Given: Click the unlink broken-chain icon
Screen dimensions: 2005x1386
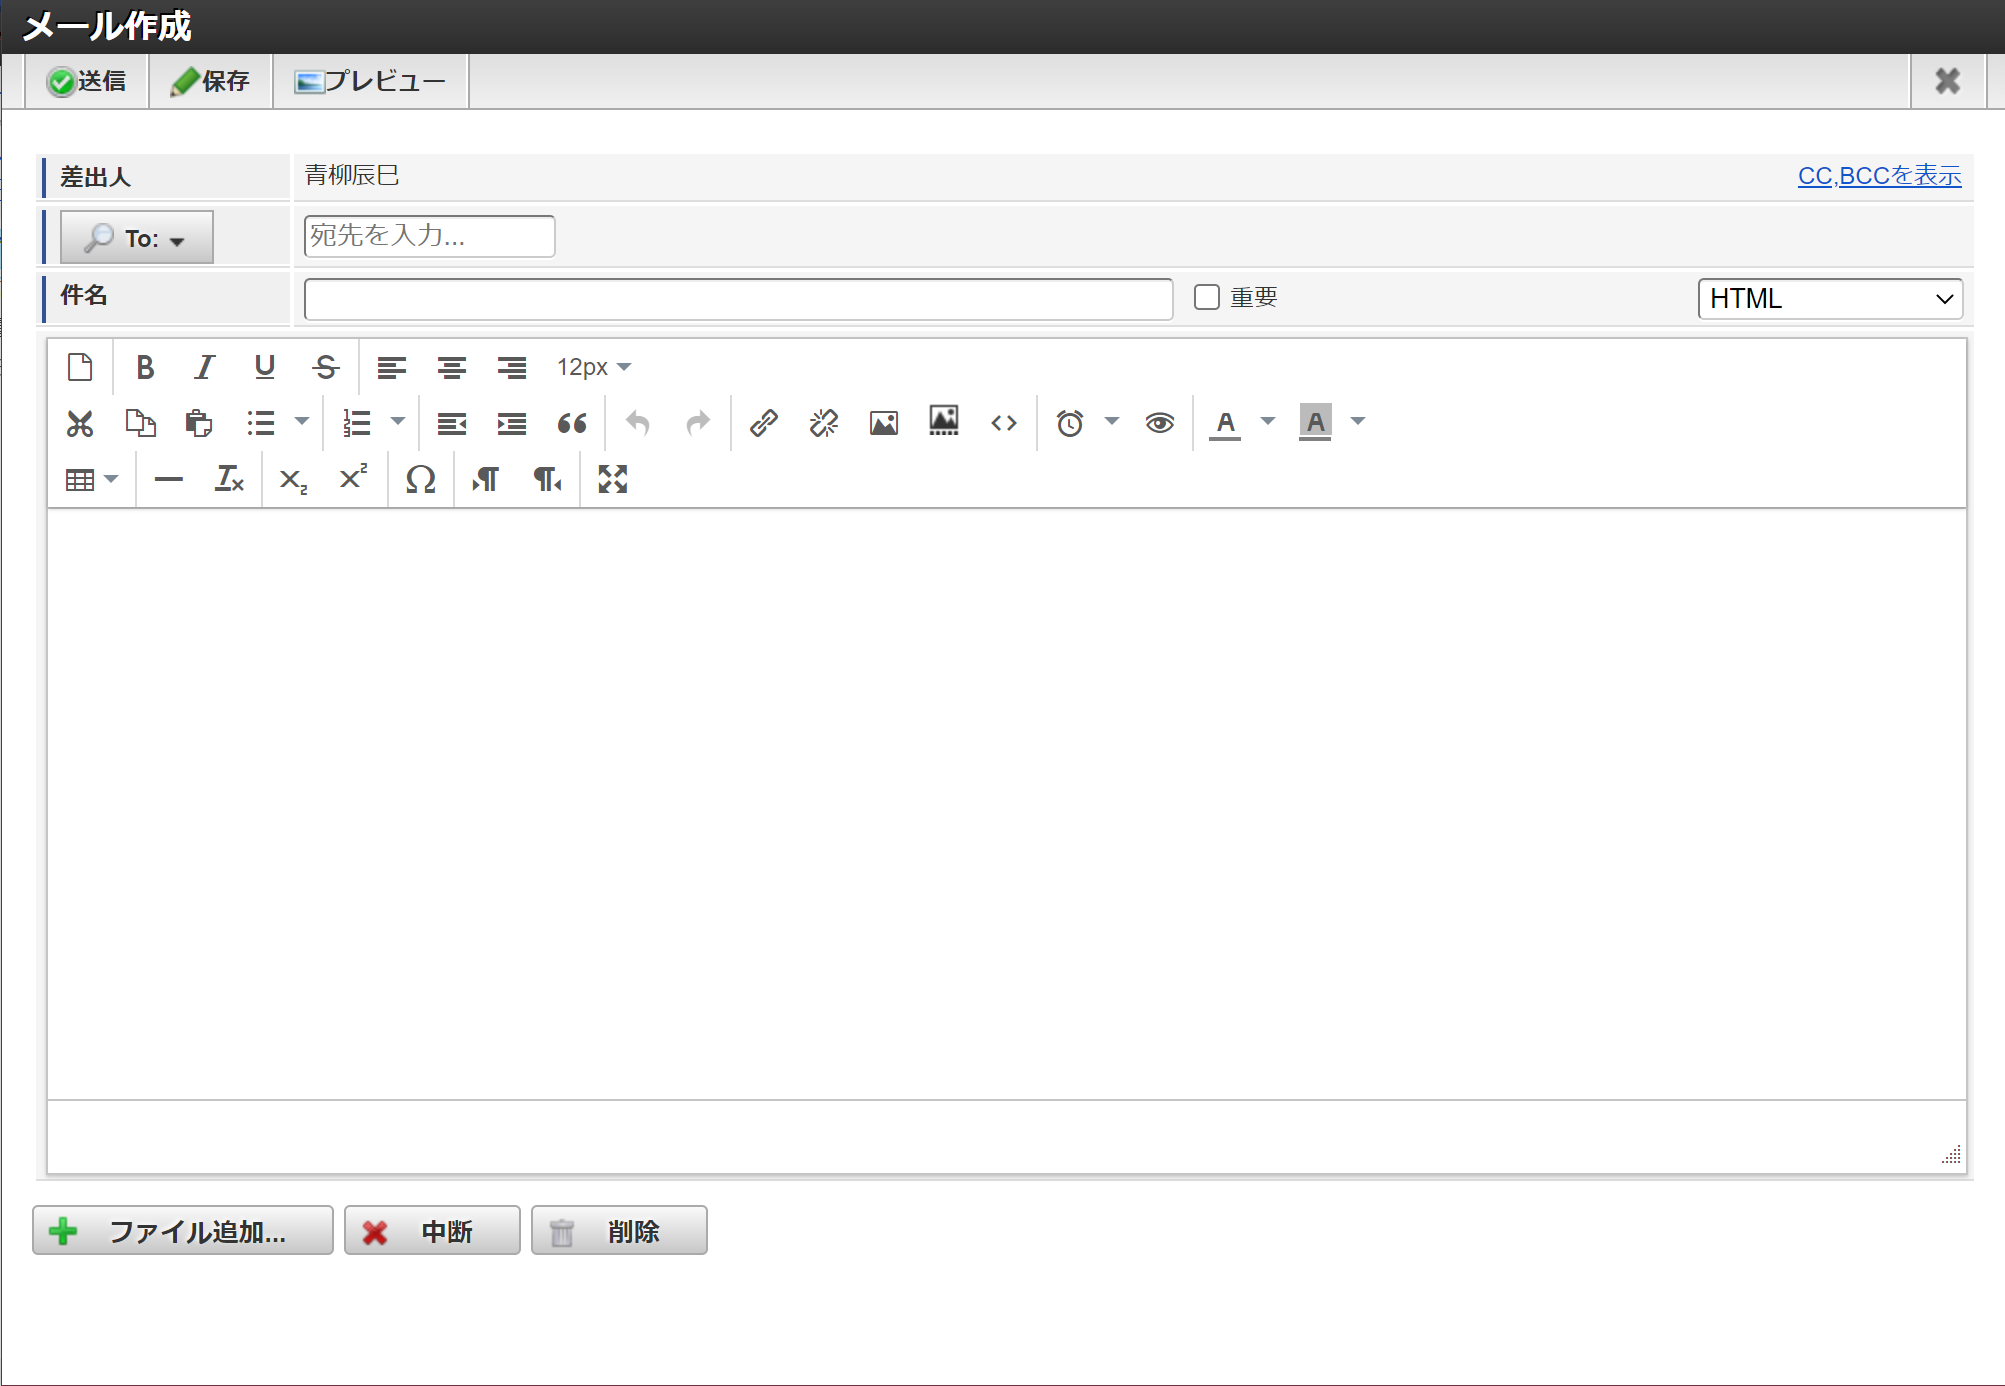Looking at the screenshot, I should pos(824,423).
